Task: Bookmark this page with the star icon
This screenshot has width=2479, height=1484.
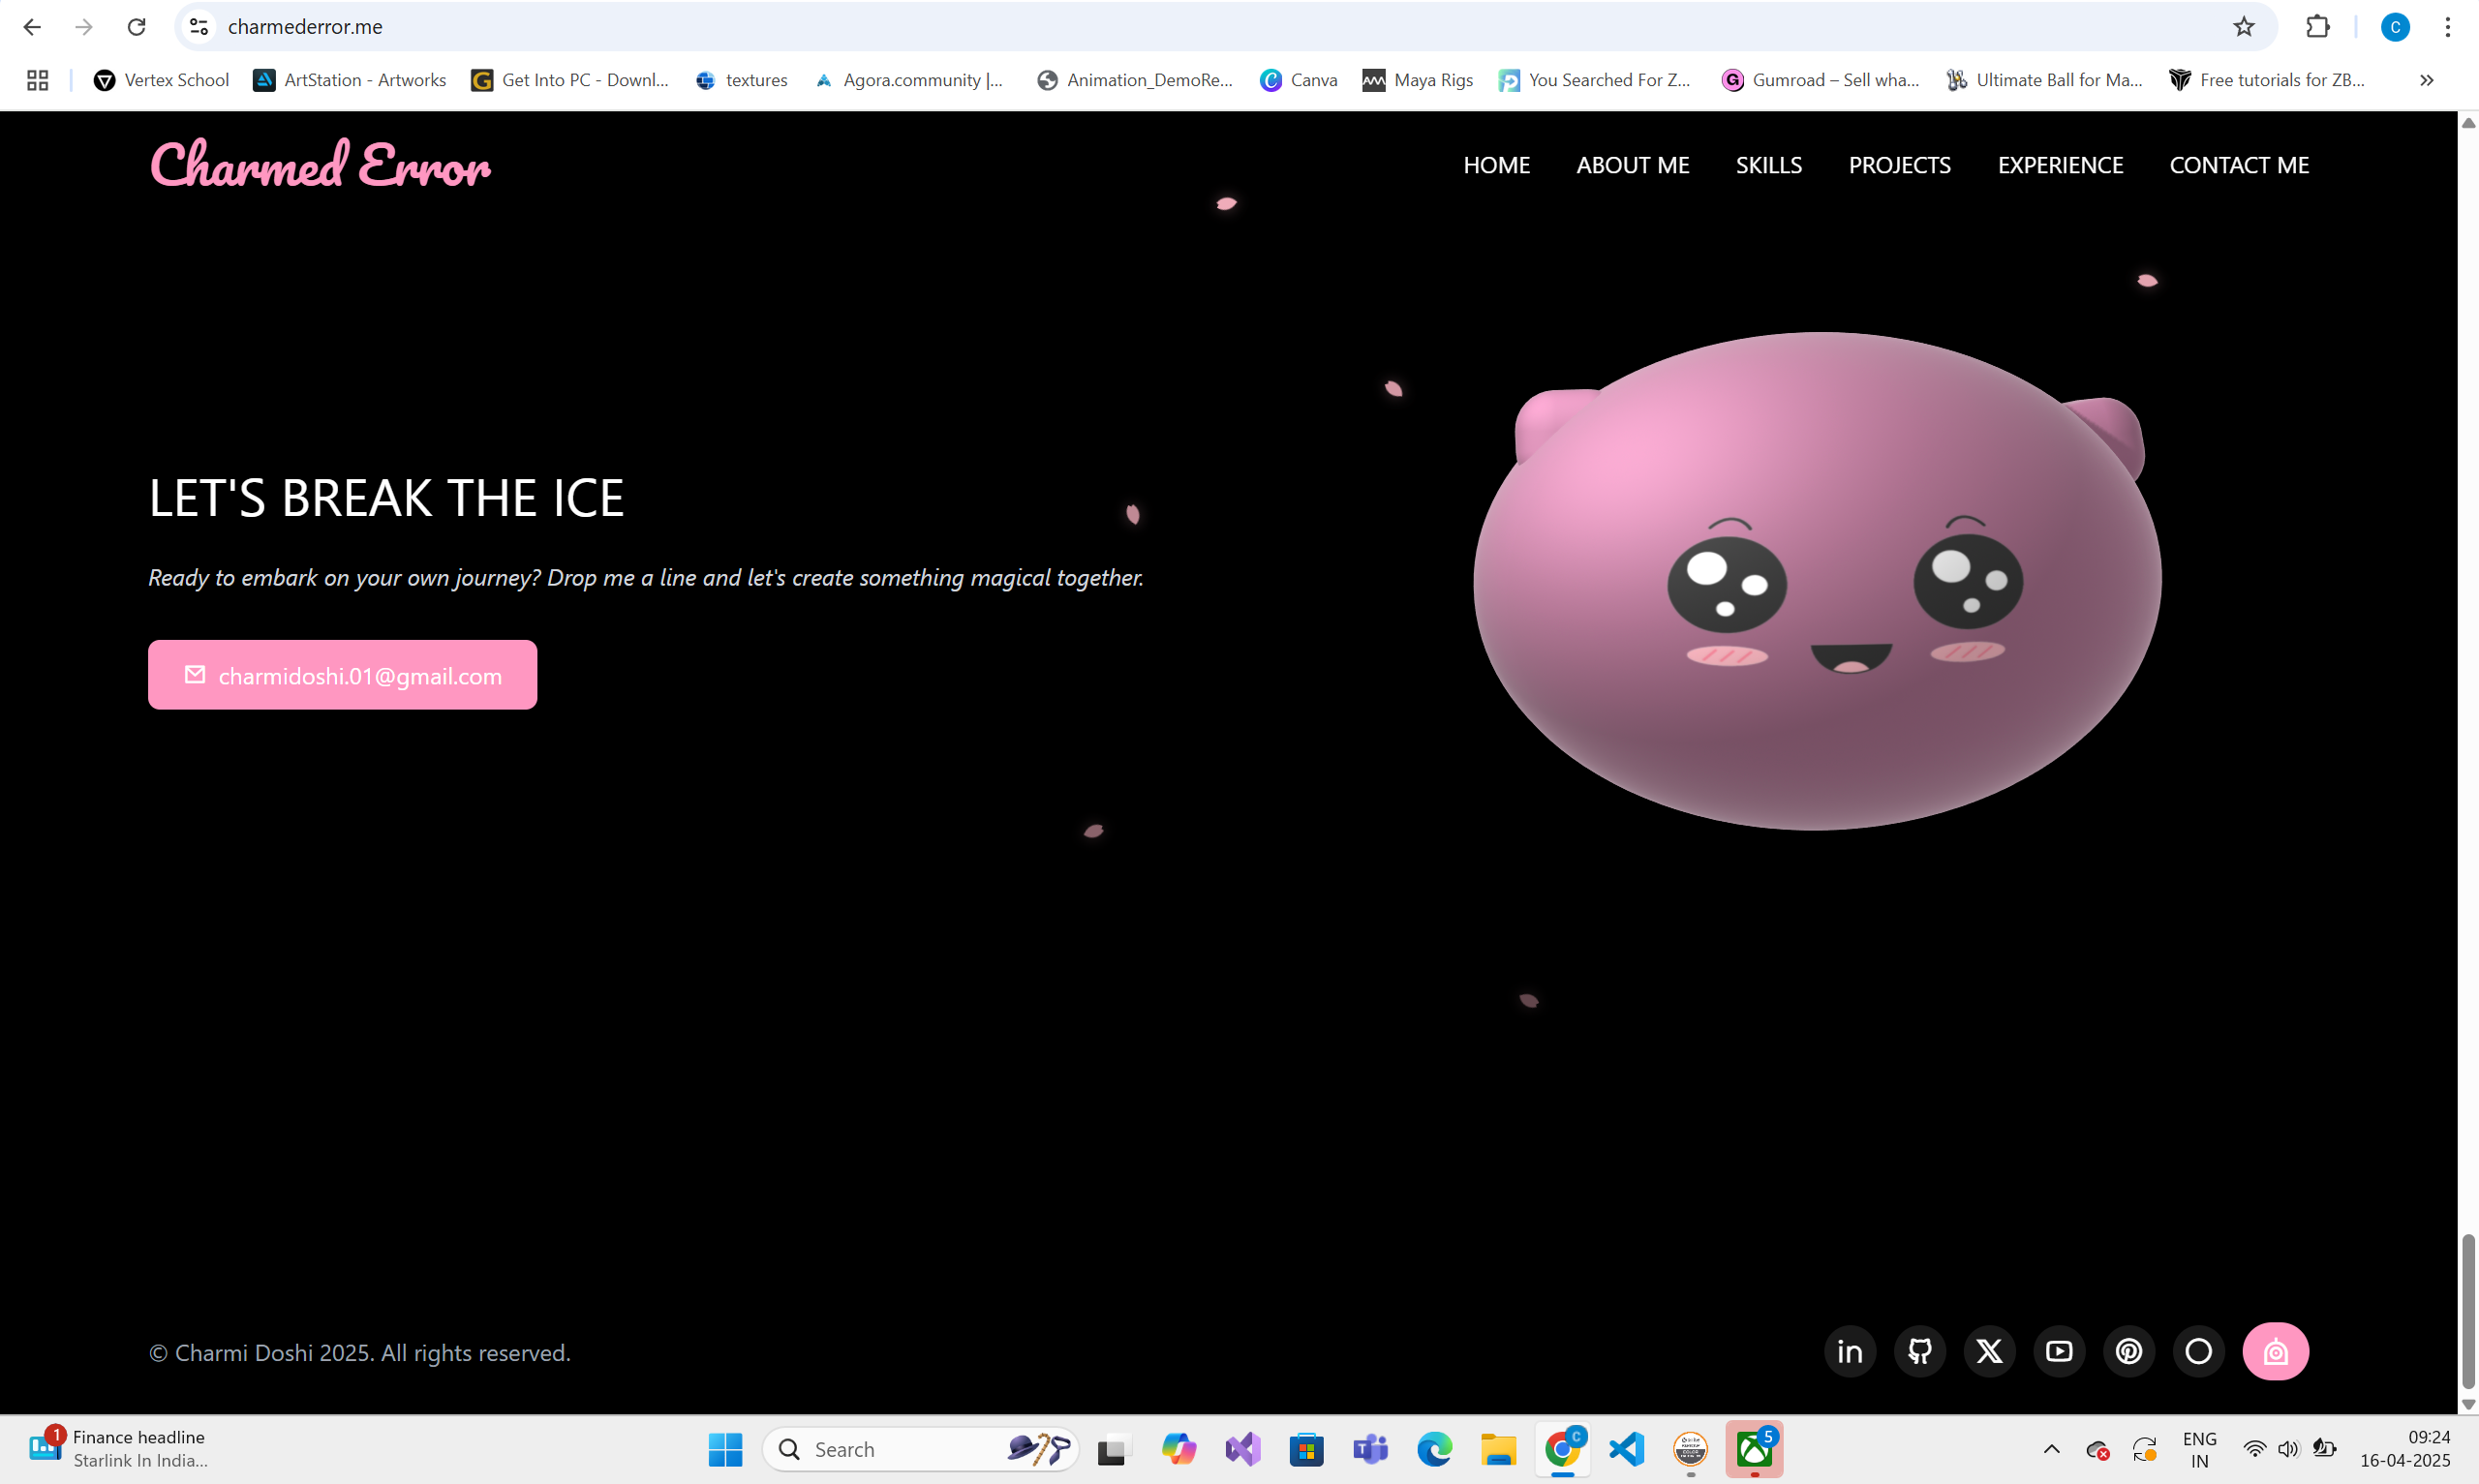Action: (2243, 27)
